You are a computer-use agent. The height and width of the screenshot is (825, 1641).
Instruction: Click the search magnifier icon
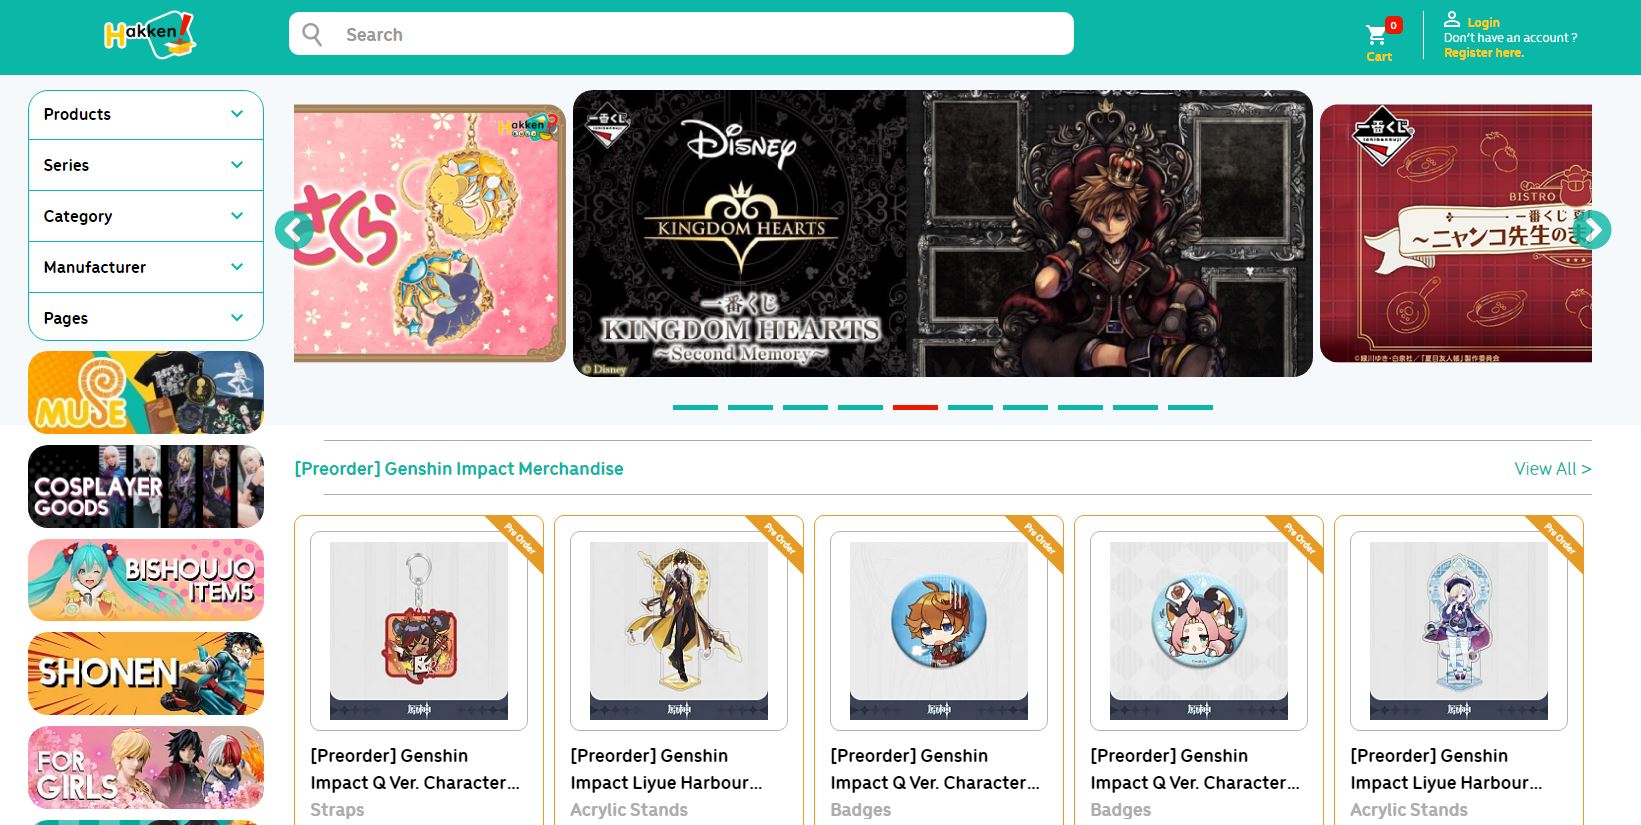point(313,34)
